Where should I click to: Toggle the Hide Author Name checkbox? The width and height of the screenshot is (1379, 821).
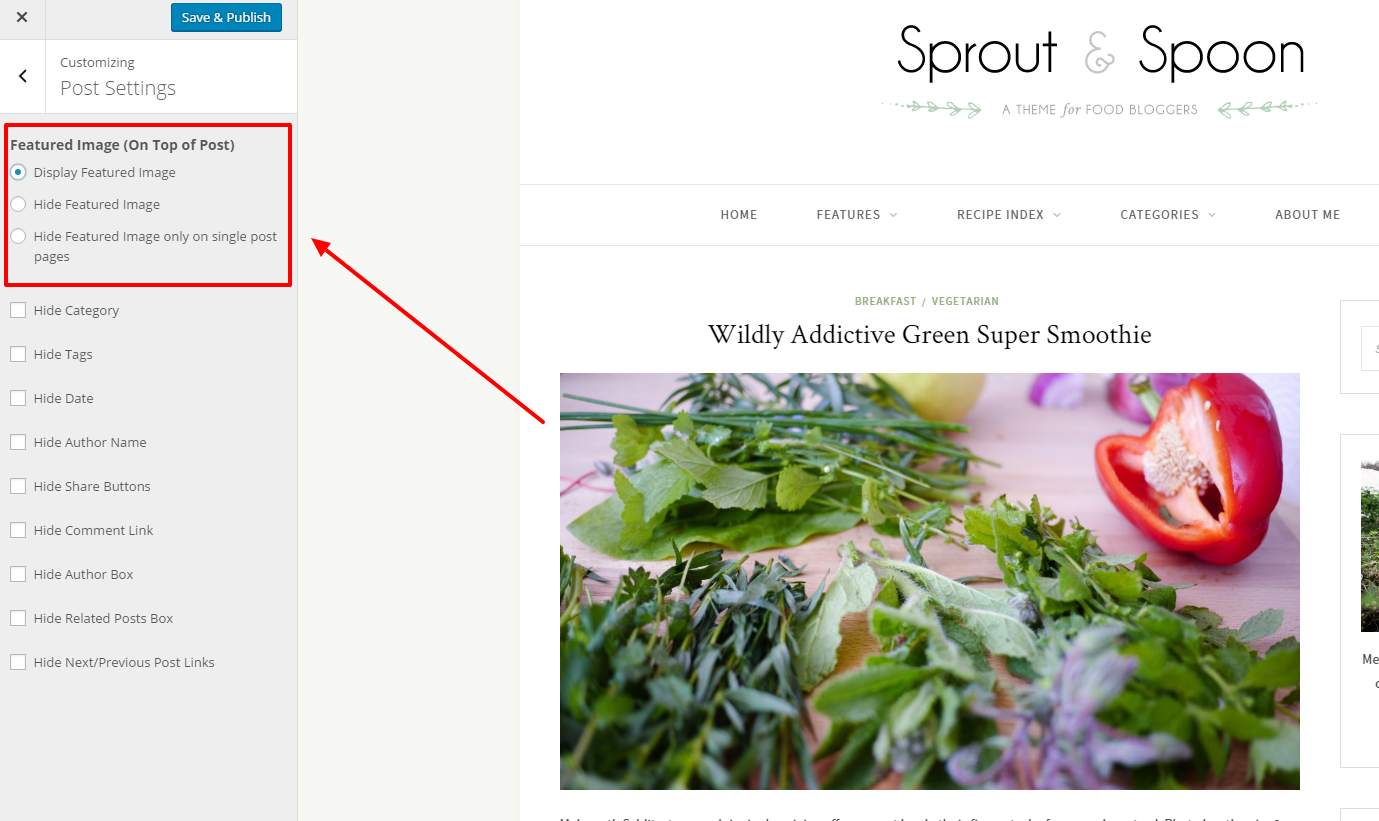18,442
